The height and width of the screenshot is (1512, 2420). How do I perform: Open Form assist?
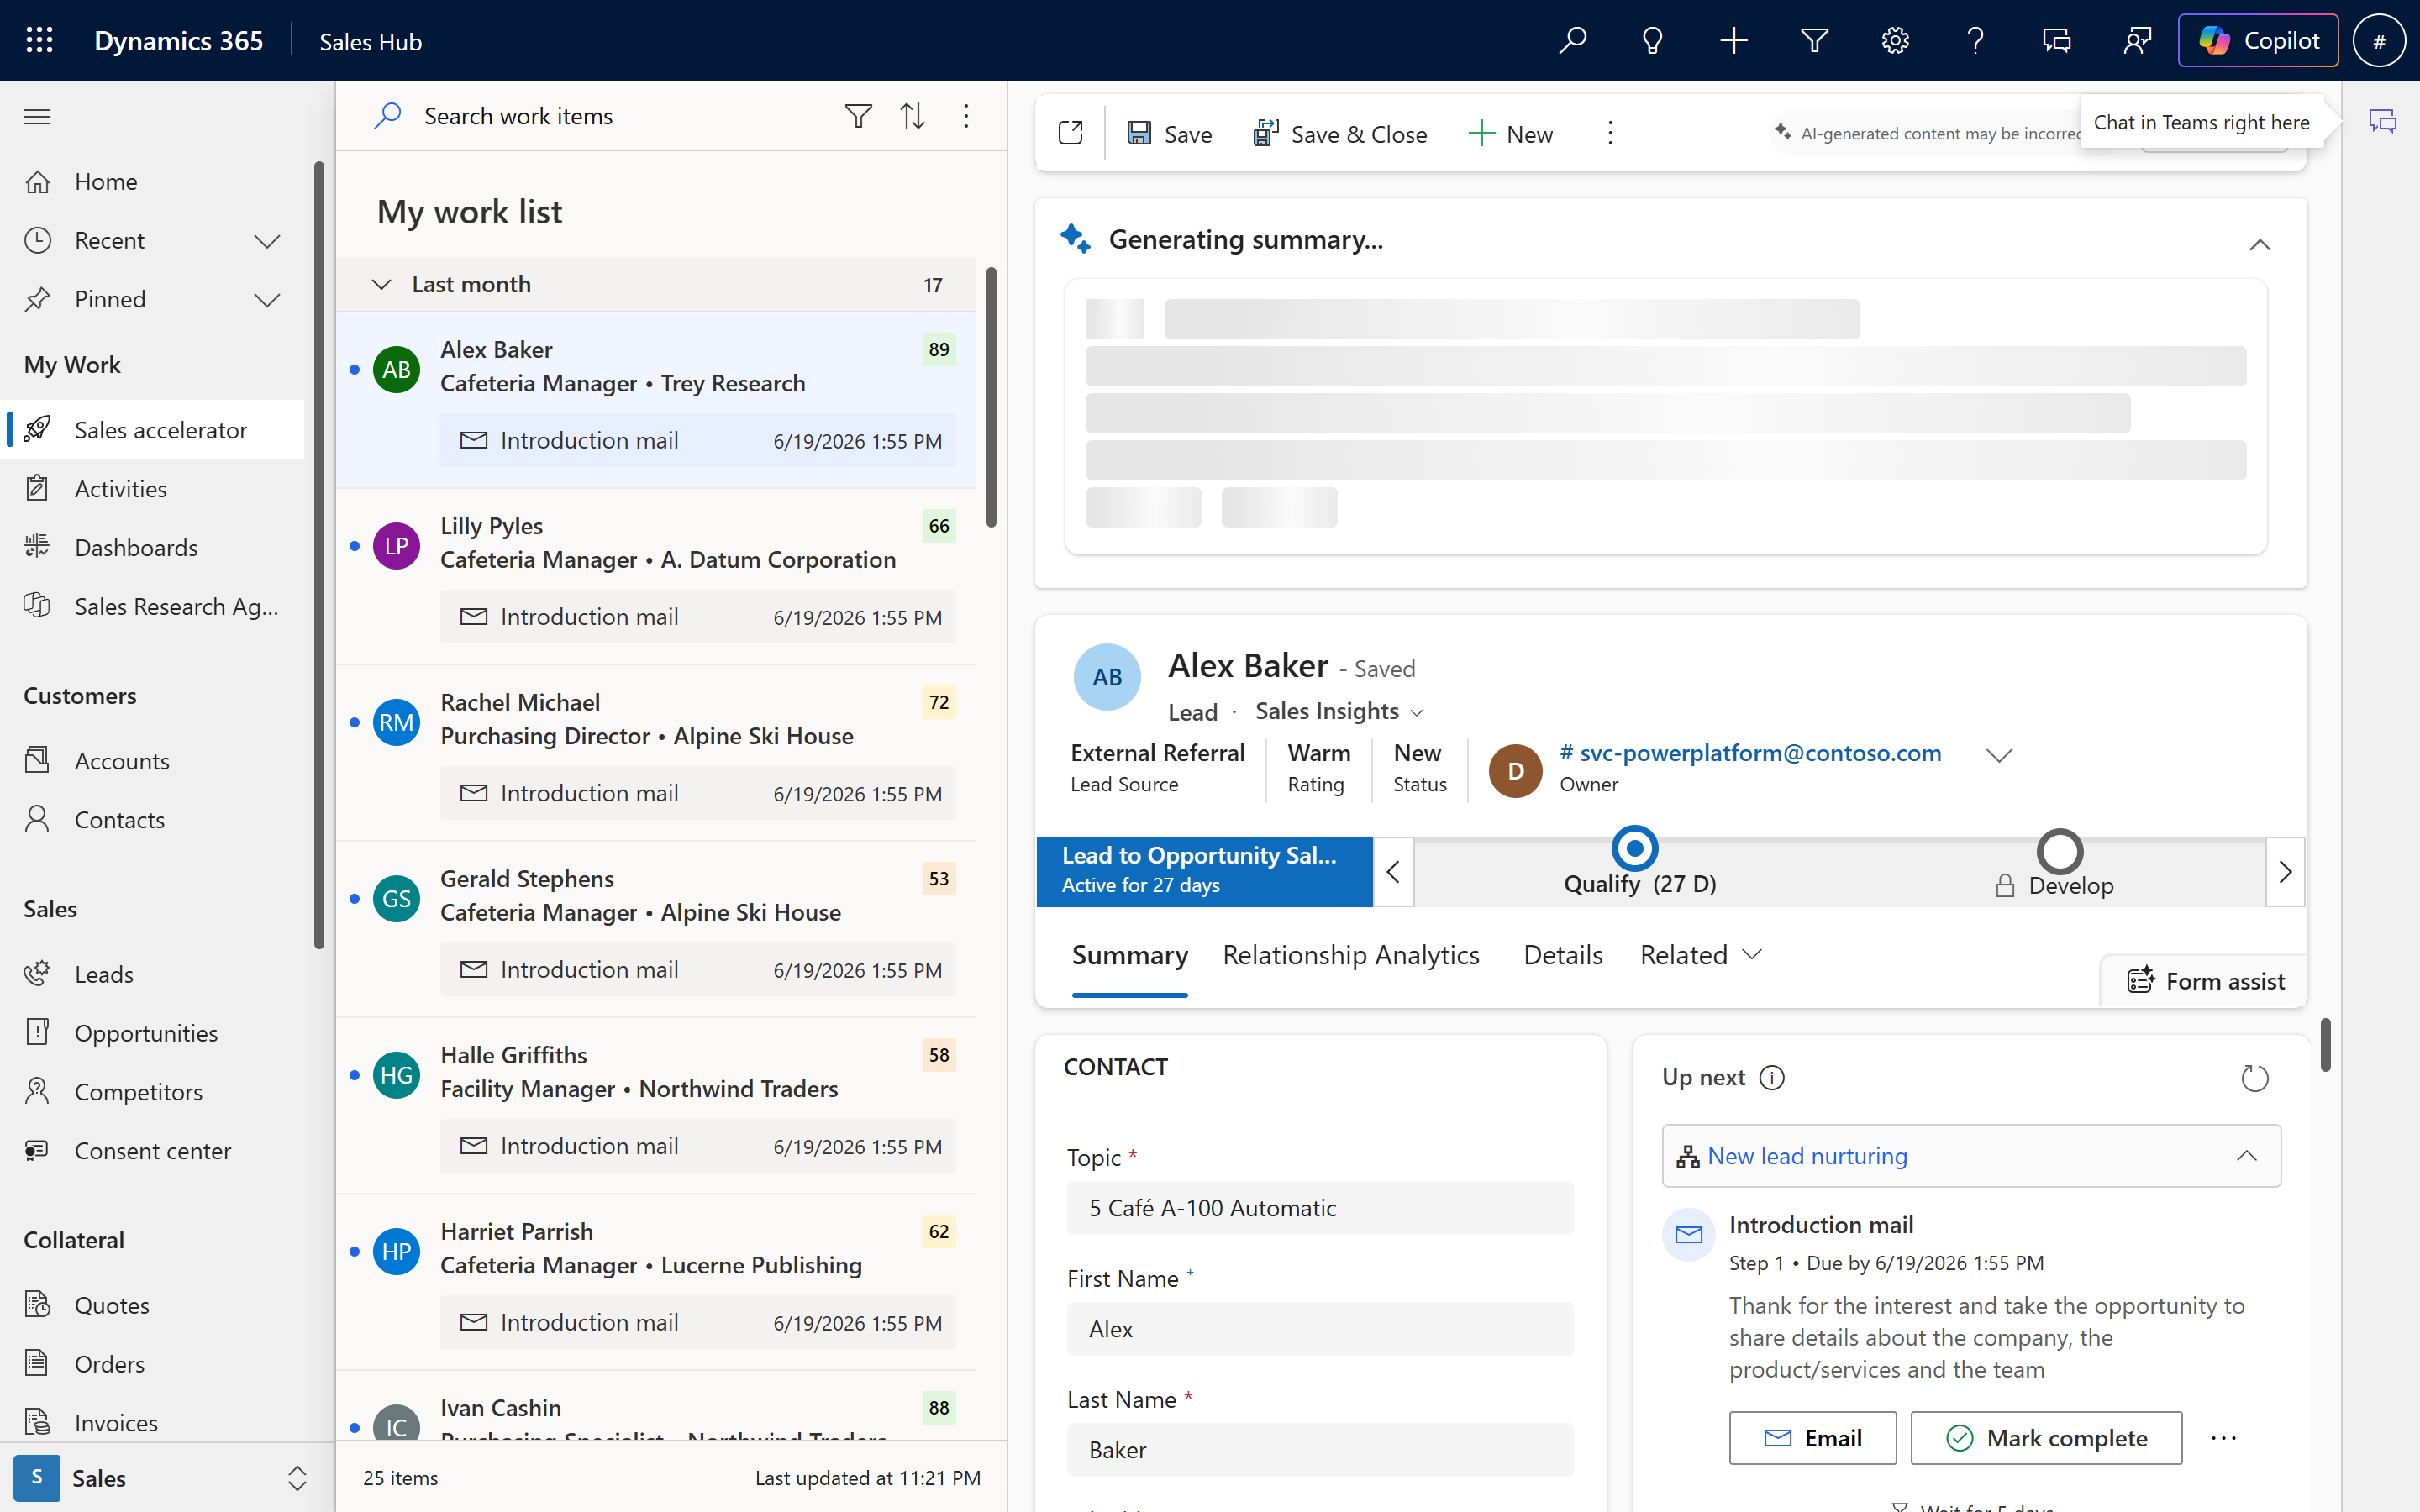point(2205,981)
